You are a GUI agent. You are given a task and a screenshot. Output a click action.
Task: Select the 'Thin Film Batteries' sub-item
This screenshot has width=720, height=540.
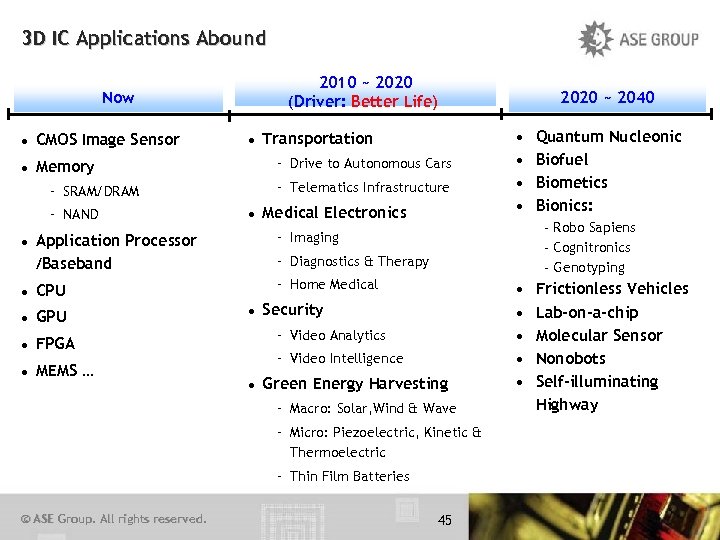[x=349, y=477]
